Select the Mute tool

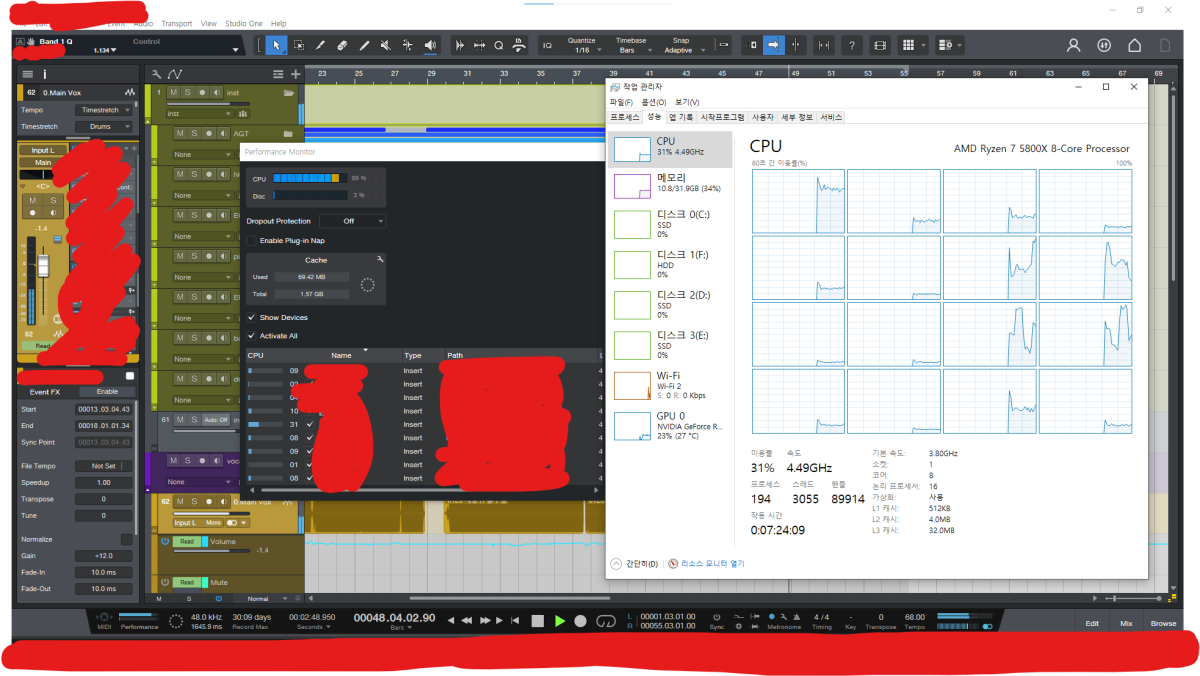coord(387,45)
